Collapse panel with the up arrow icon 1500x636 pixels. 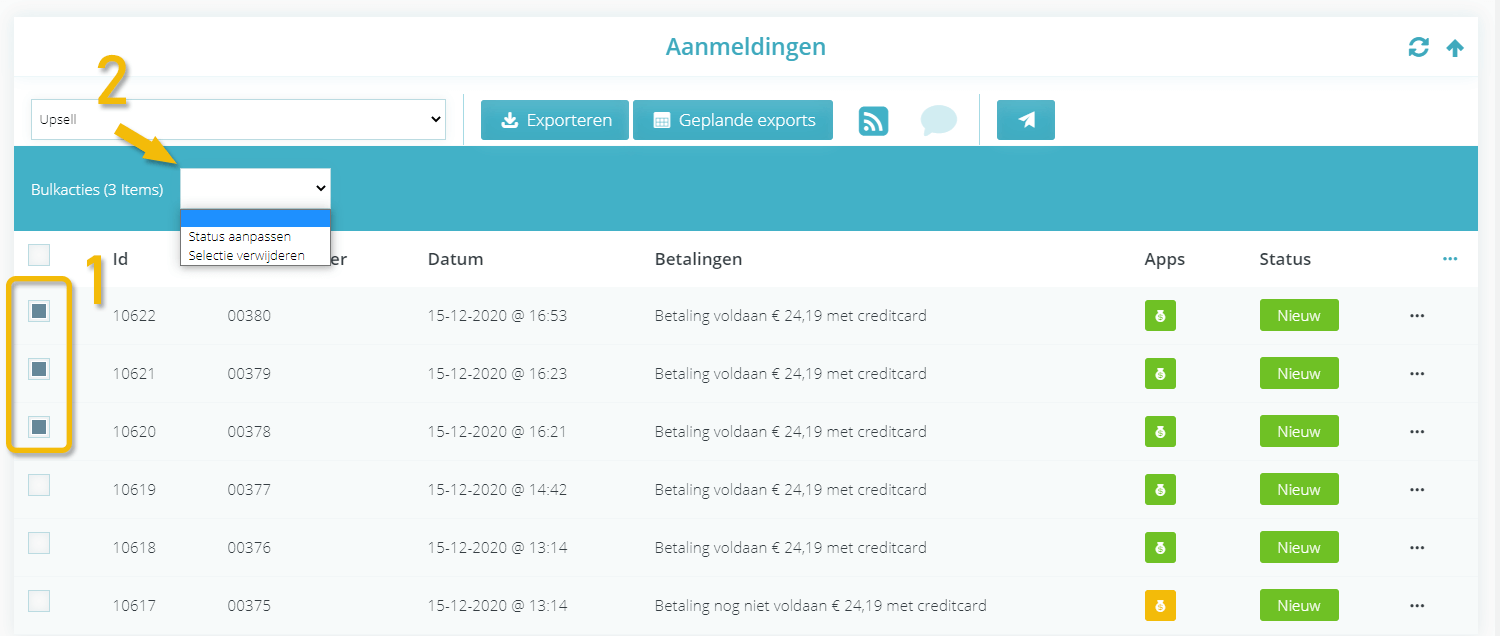tap(1455, 47)
